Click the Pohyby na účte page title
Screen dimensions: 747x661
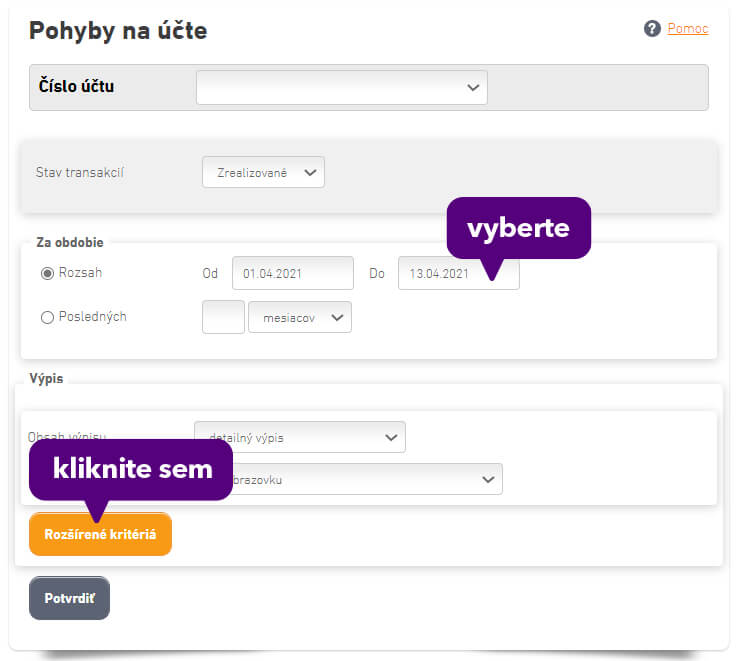(118, 31)
